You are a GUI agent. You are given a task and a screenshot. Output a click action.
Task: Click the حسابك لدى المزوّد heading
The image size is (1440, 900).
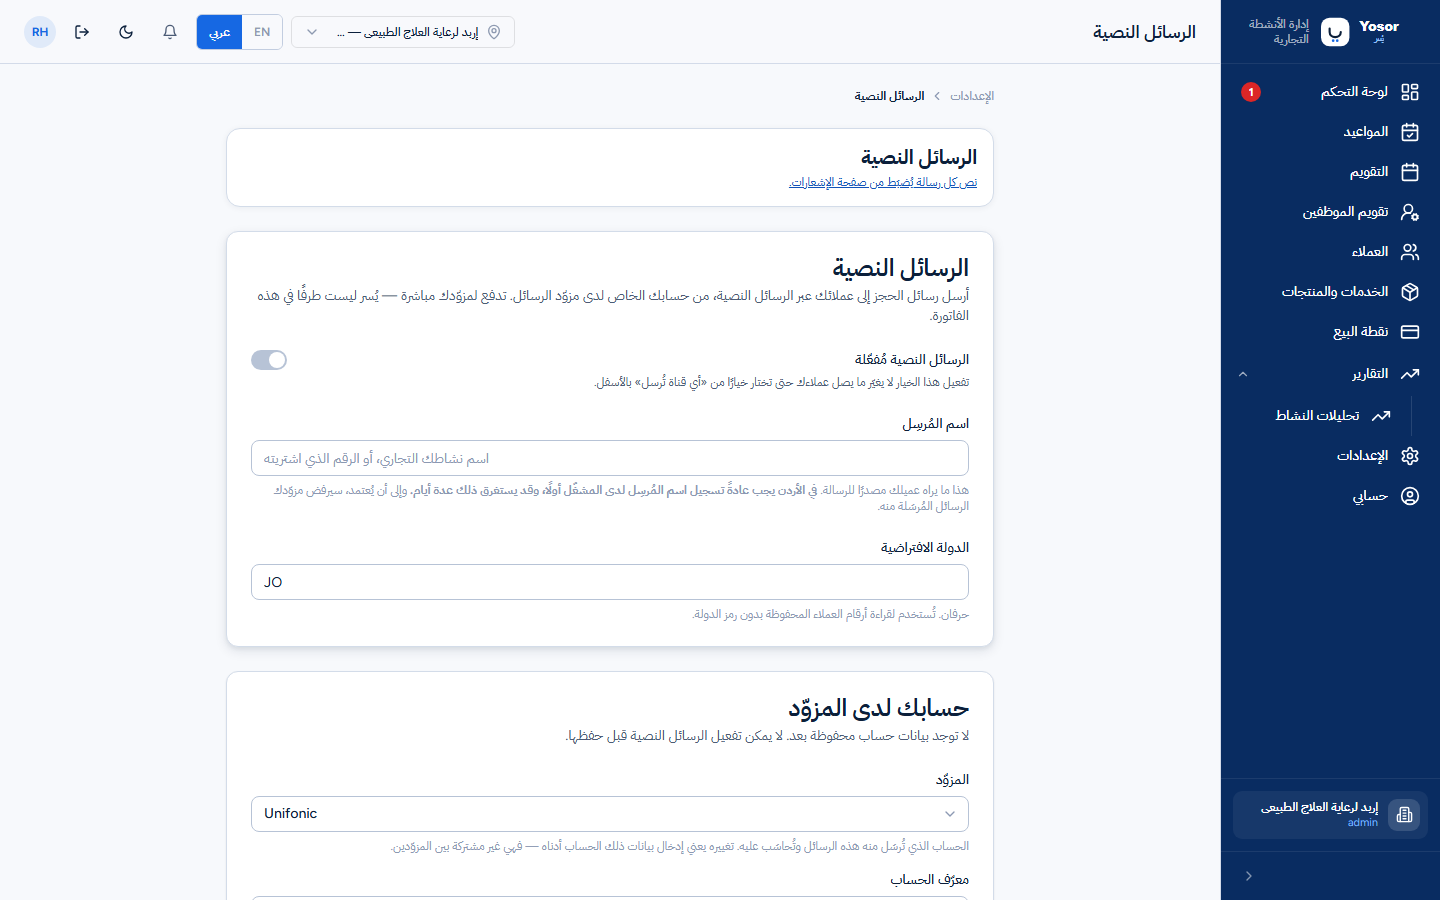(879, 708)
